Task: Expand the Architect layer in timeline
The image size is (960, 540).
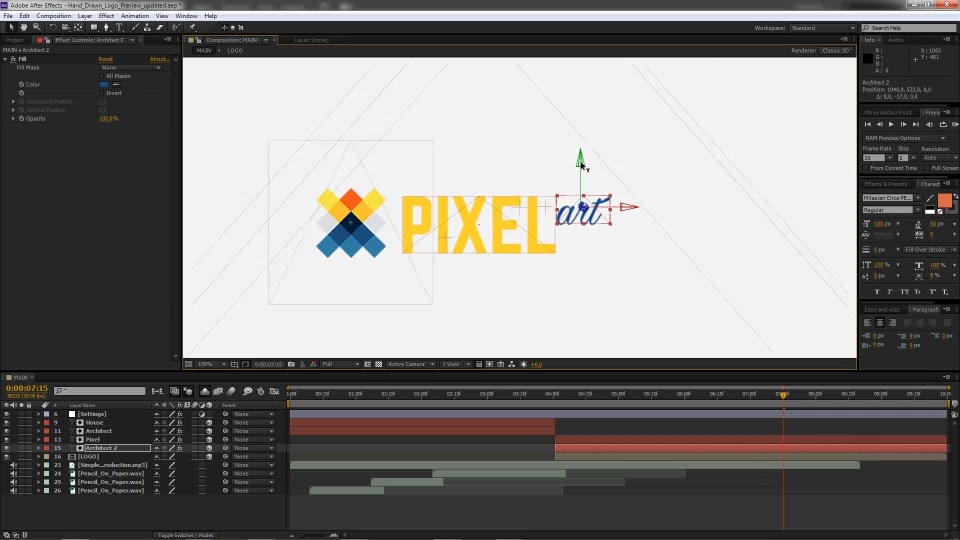Action: coord(38,431)
